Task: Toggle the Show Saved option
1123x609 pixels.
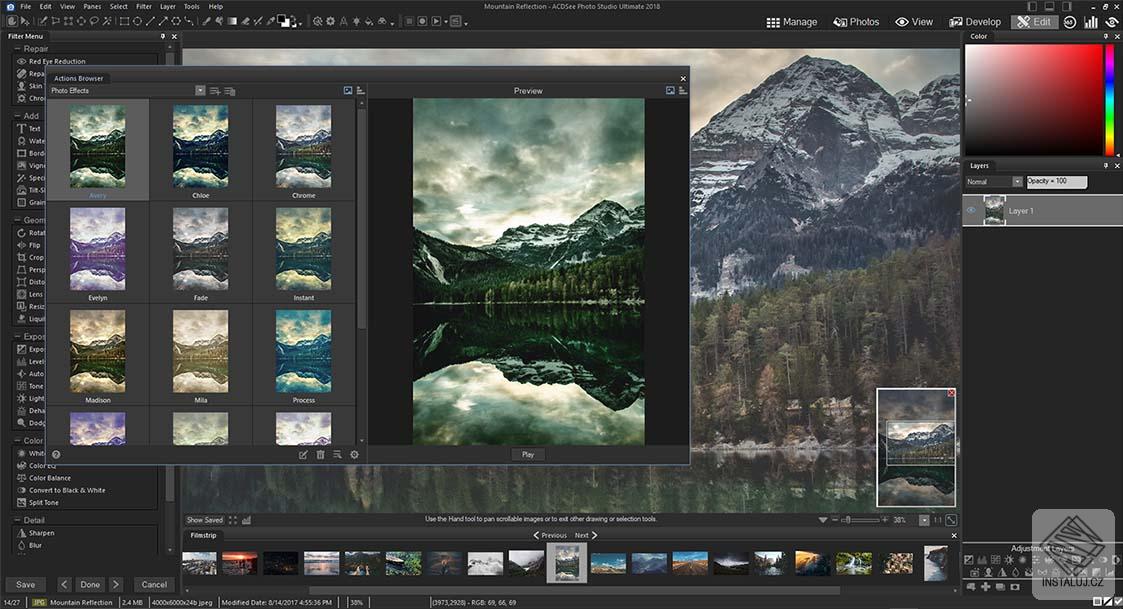Action: click(204, 519)
